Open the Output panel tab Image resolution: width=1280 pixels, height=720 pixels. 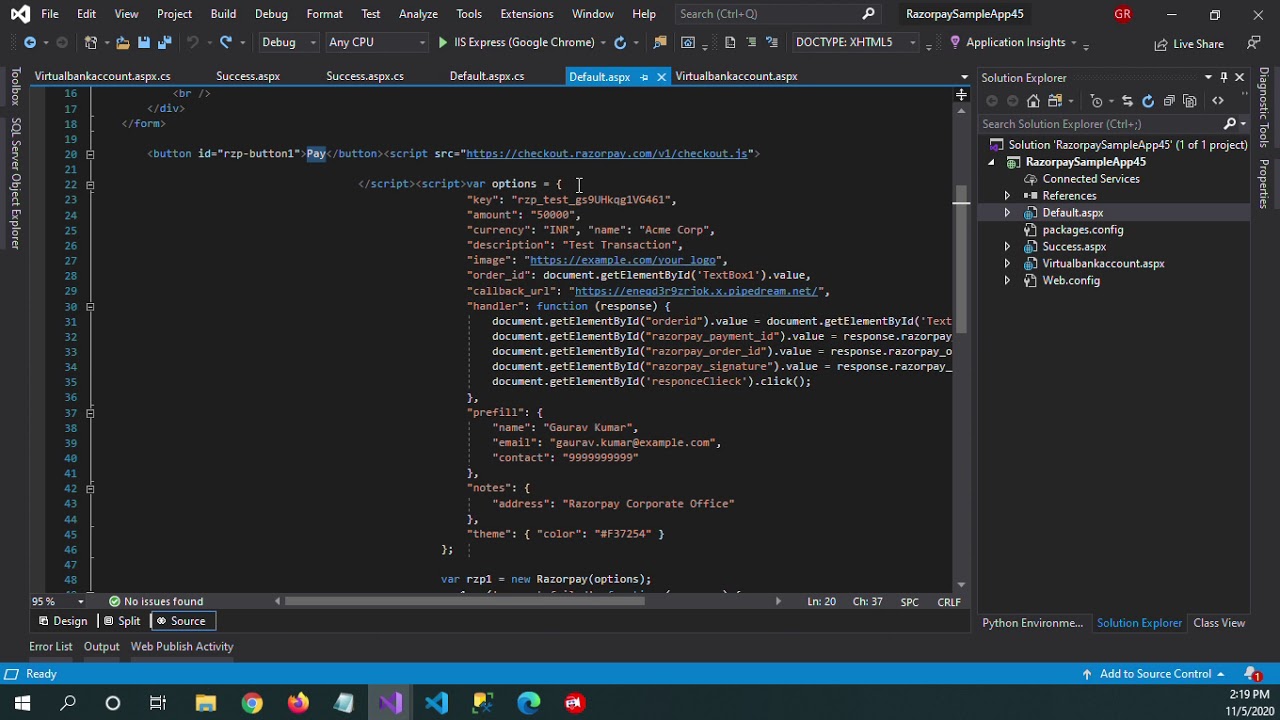click(x=101, y=647)
